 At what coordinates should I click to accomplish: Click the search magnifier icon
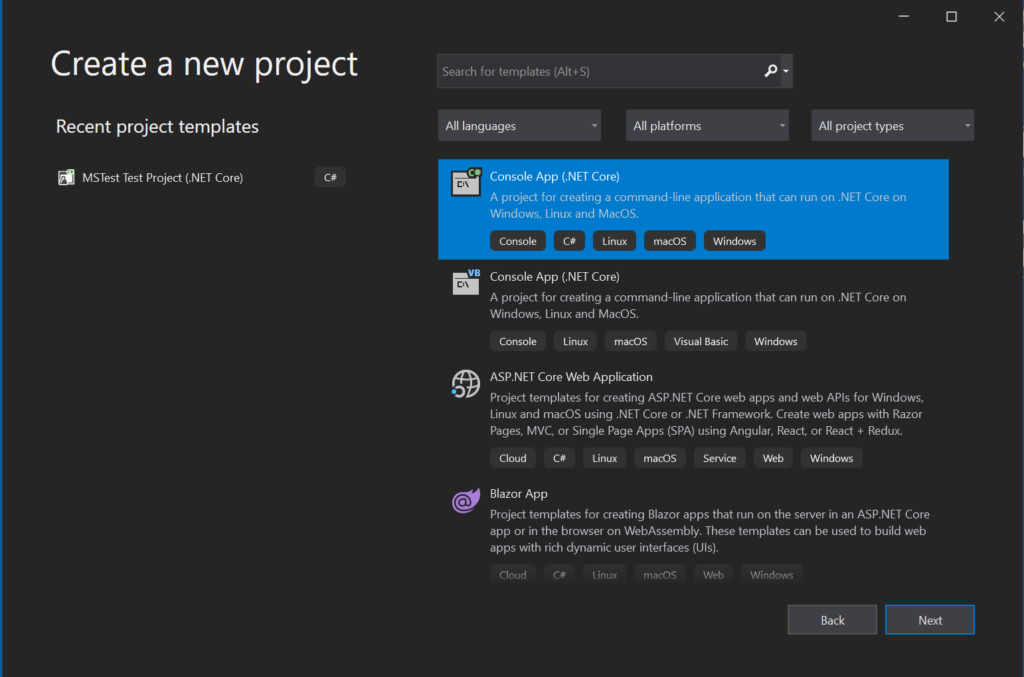click(770, 71)
